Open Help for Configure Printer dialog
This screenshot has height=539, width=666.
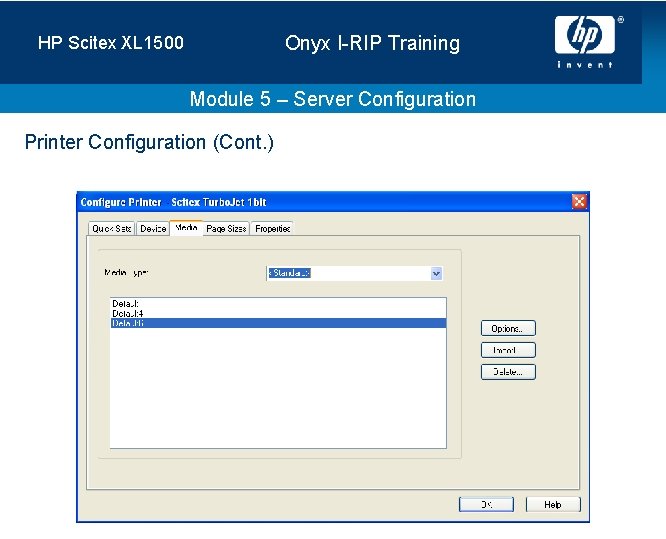[x=553, y=505]
